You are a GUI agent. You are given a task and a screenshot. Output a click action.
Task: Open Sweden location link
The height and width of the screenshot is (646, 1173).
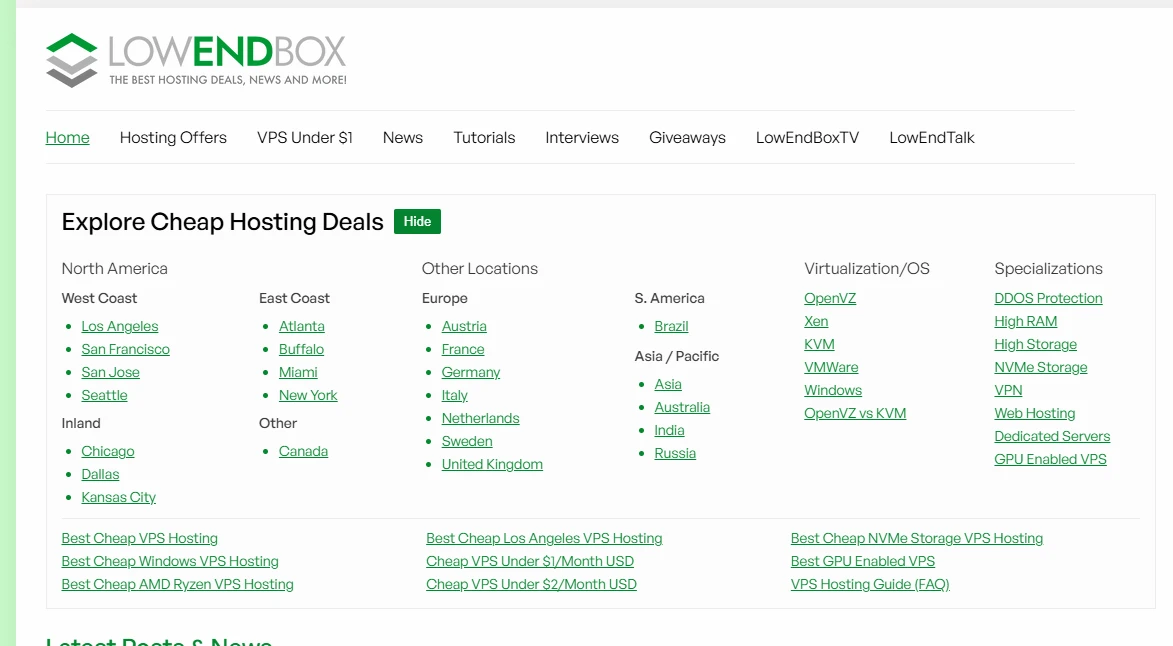(x=467, y=441)
